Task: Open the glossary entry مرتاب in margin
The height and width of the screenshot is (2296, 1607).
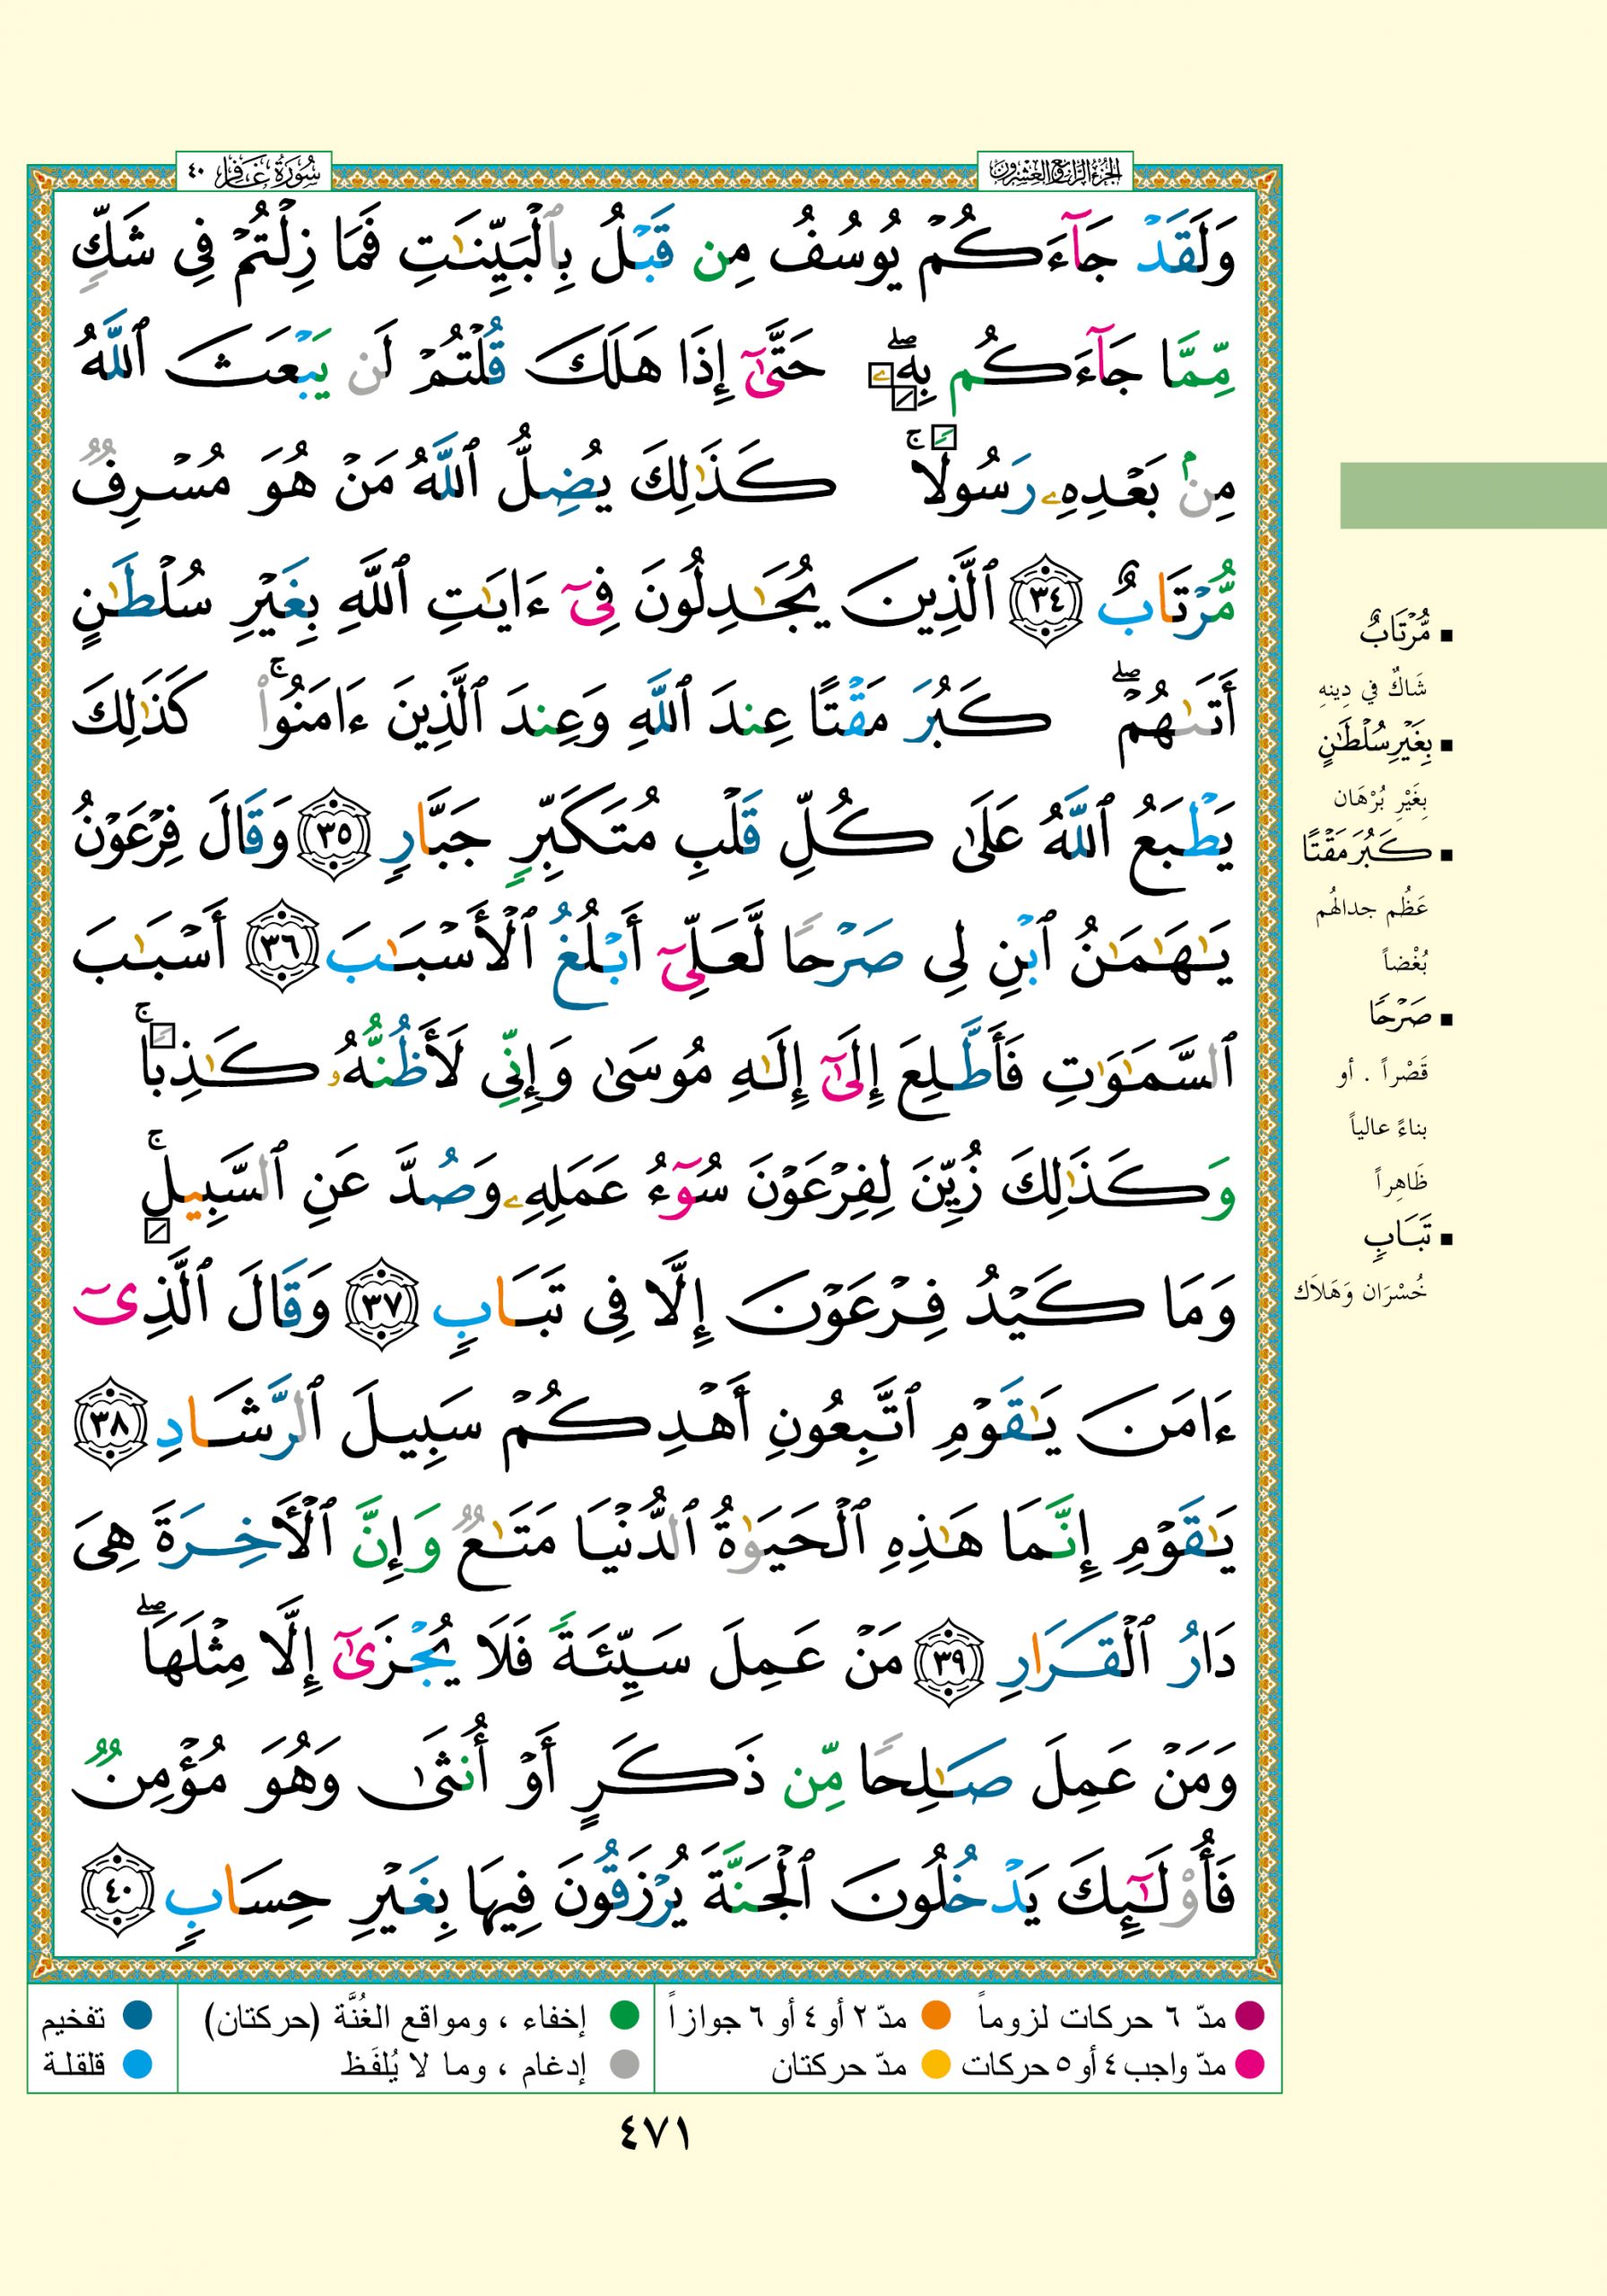Action: pos(1394,632)
